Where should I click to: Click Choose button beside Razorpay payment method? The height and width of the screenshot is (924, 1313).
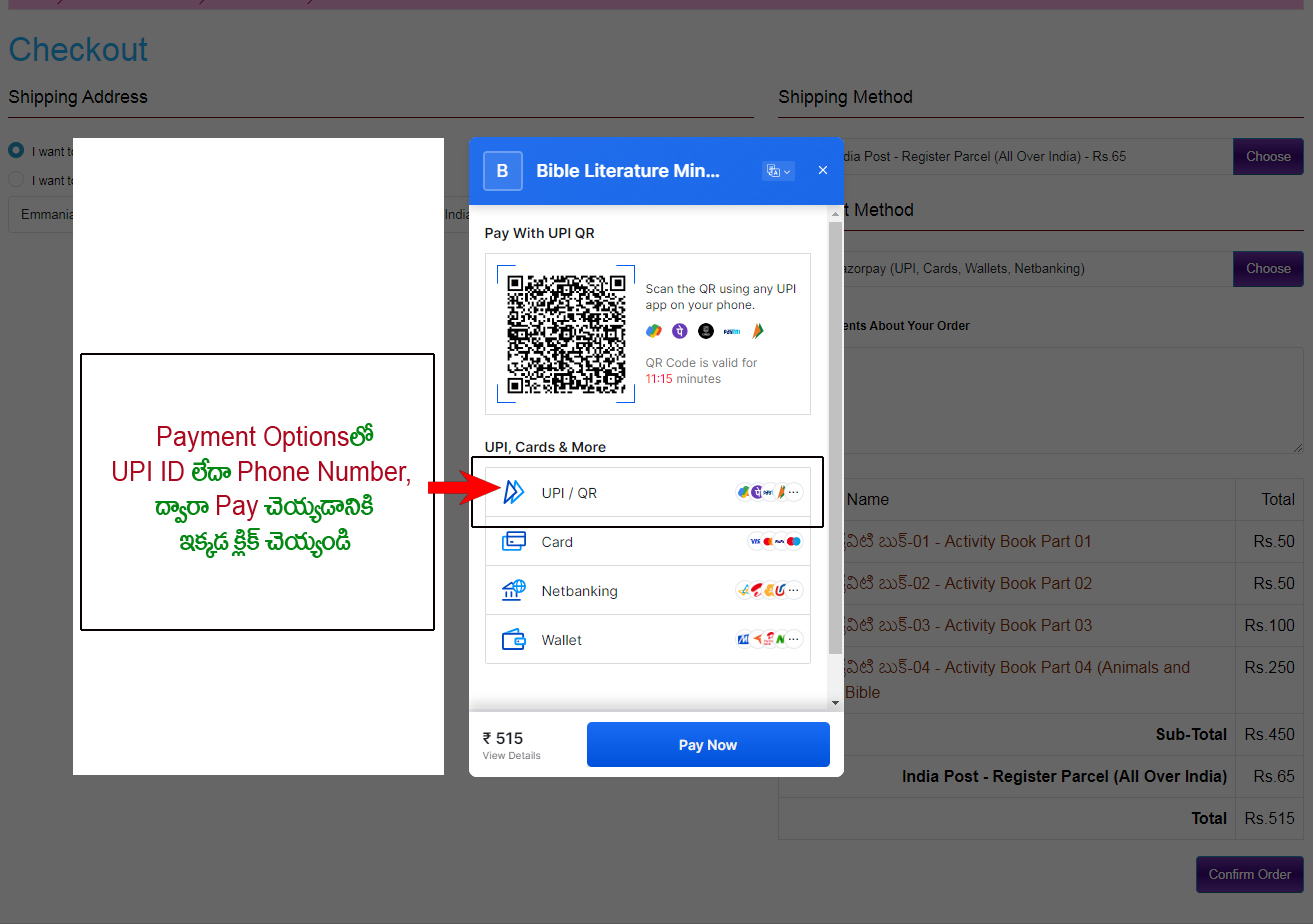coord(1268,268)
